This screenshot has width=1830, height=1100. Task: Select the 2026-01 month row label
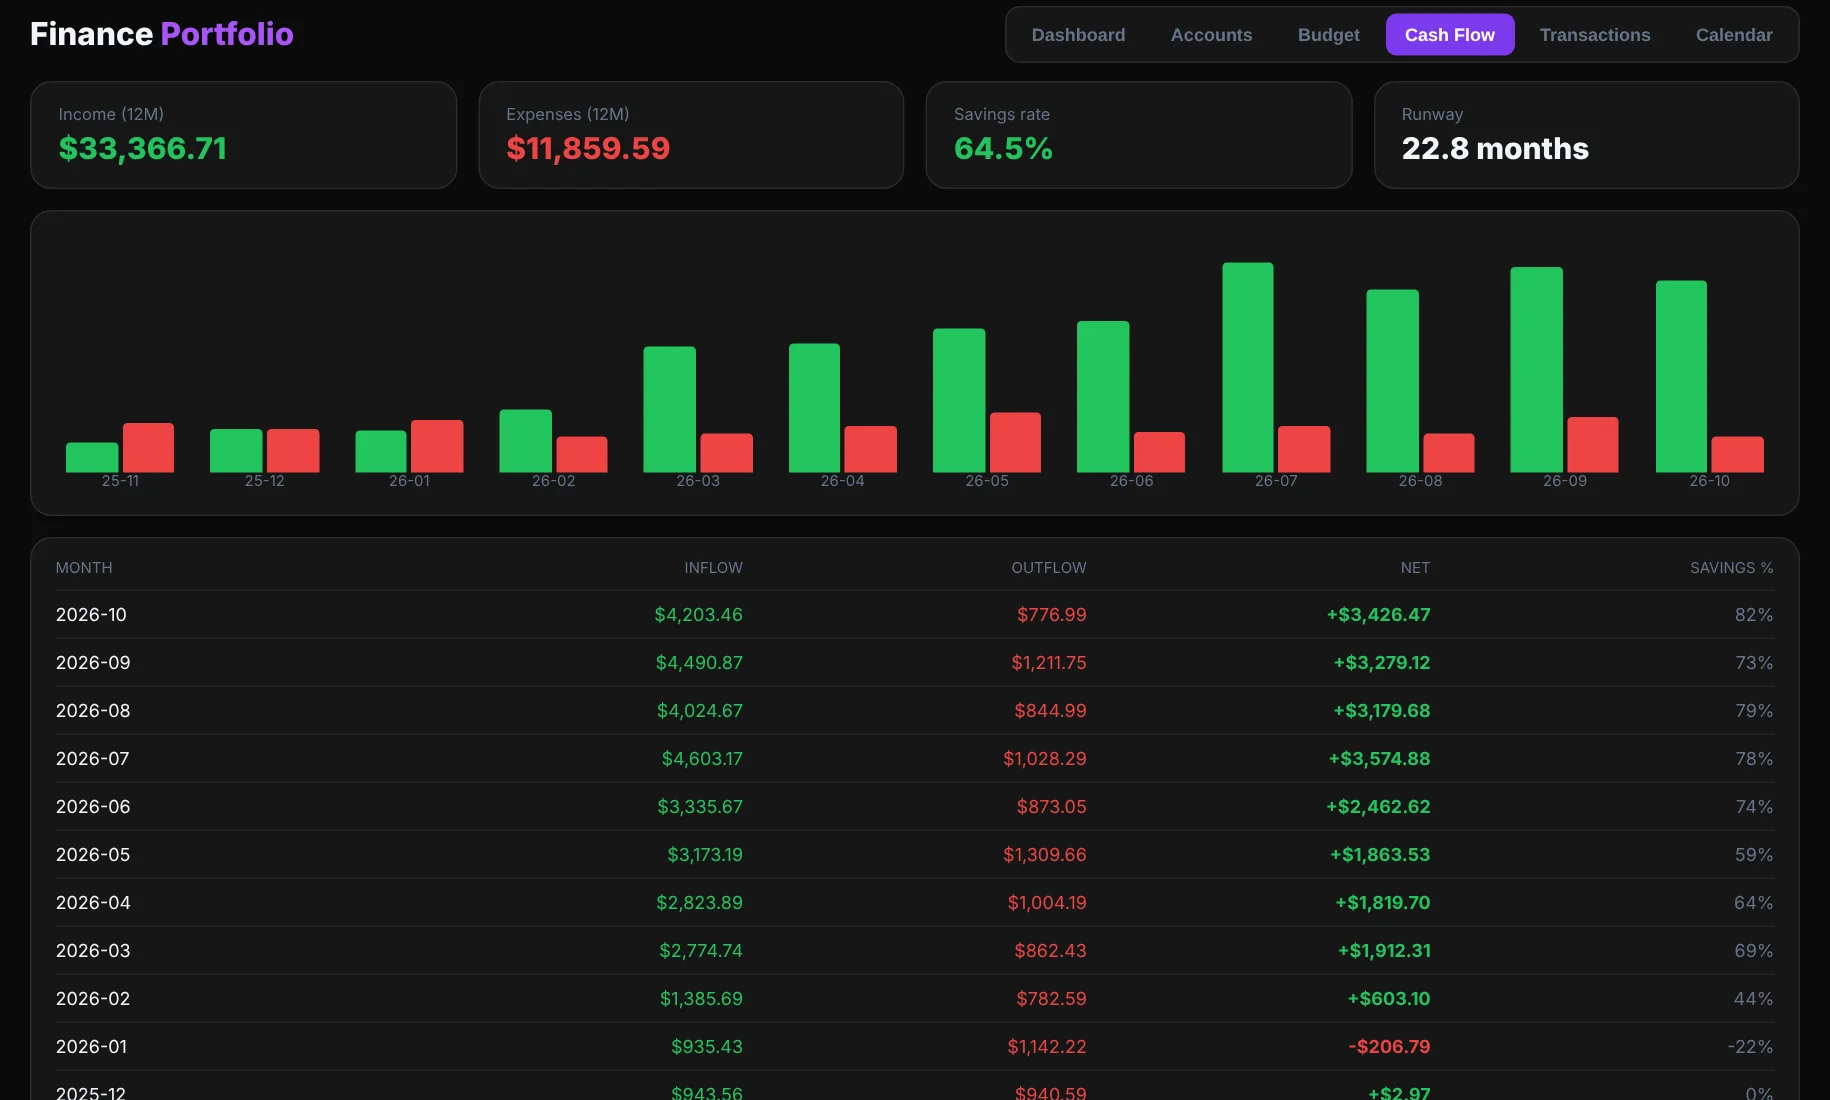(x=91, y=1046)
